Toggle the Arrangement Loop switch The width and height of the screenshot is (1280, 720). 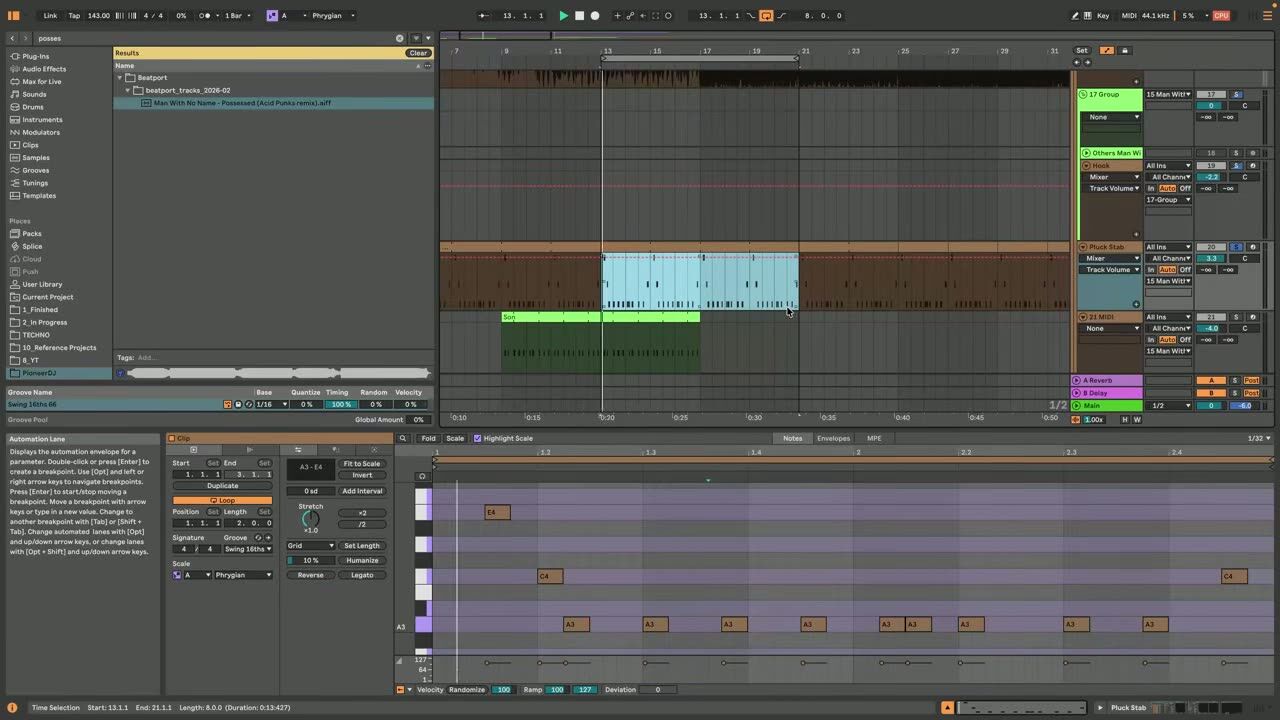[x=766, y=16]
